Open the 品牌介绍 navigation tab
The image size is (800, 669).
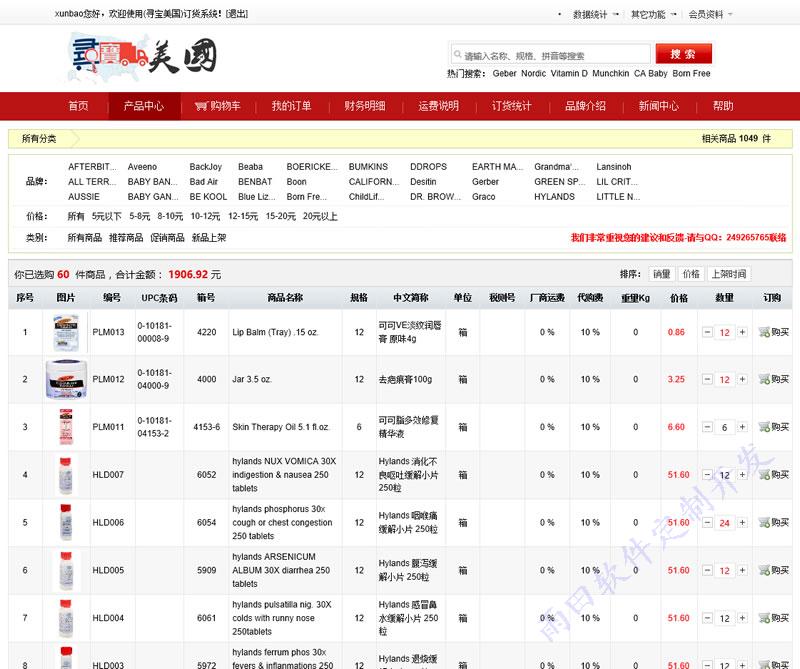[x=585, y=106]
